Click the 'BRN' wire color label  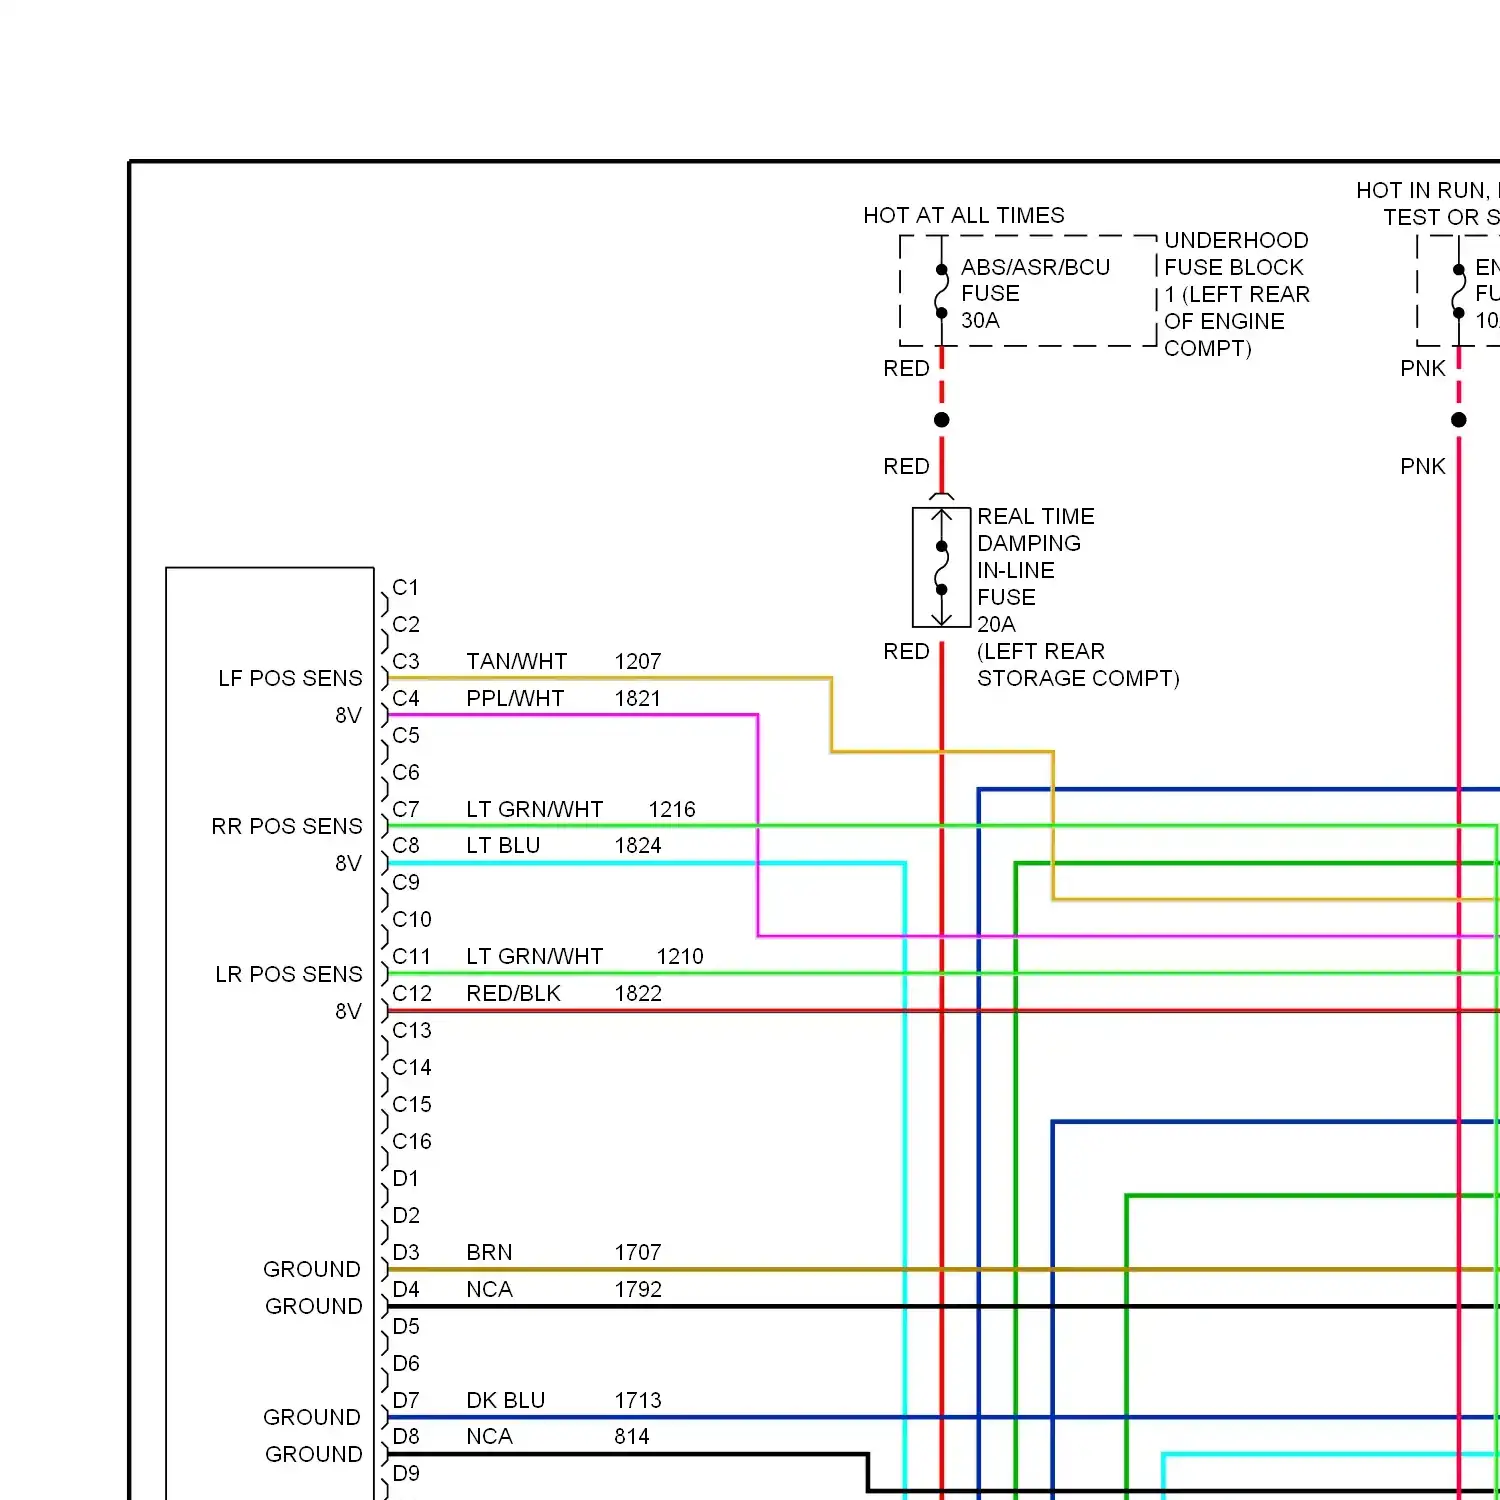[489, 1253]
